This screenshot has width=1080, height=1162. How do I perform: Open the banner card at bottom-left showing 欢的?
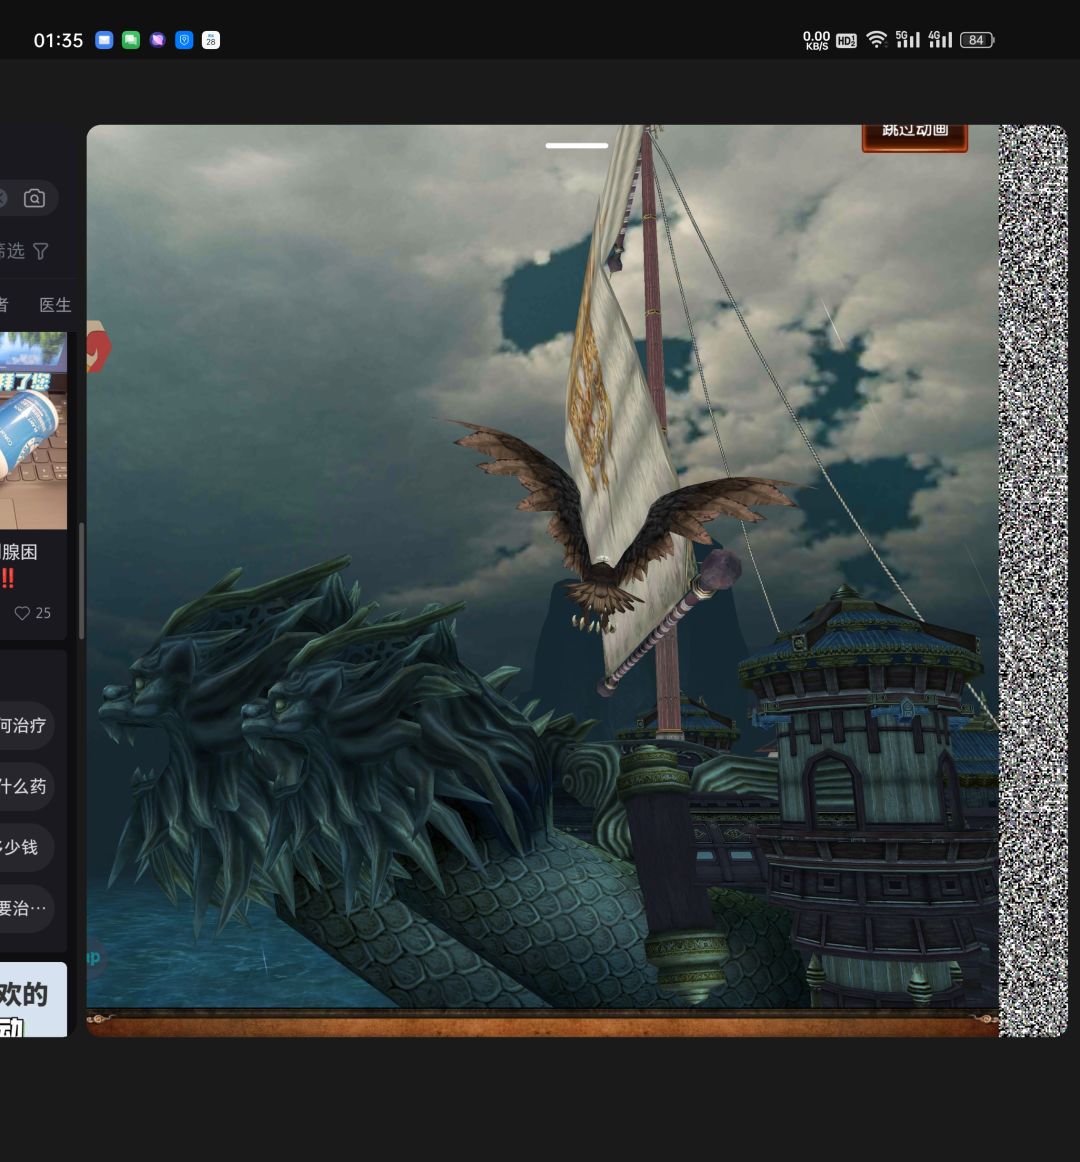(x=33, y=1000)
